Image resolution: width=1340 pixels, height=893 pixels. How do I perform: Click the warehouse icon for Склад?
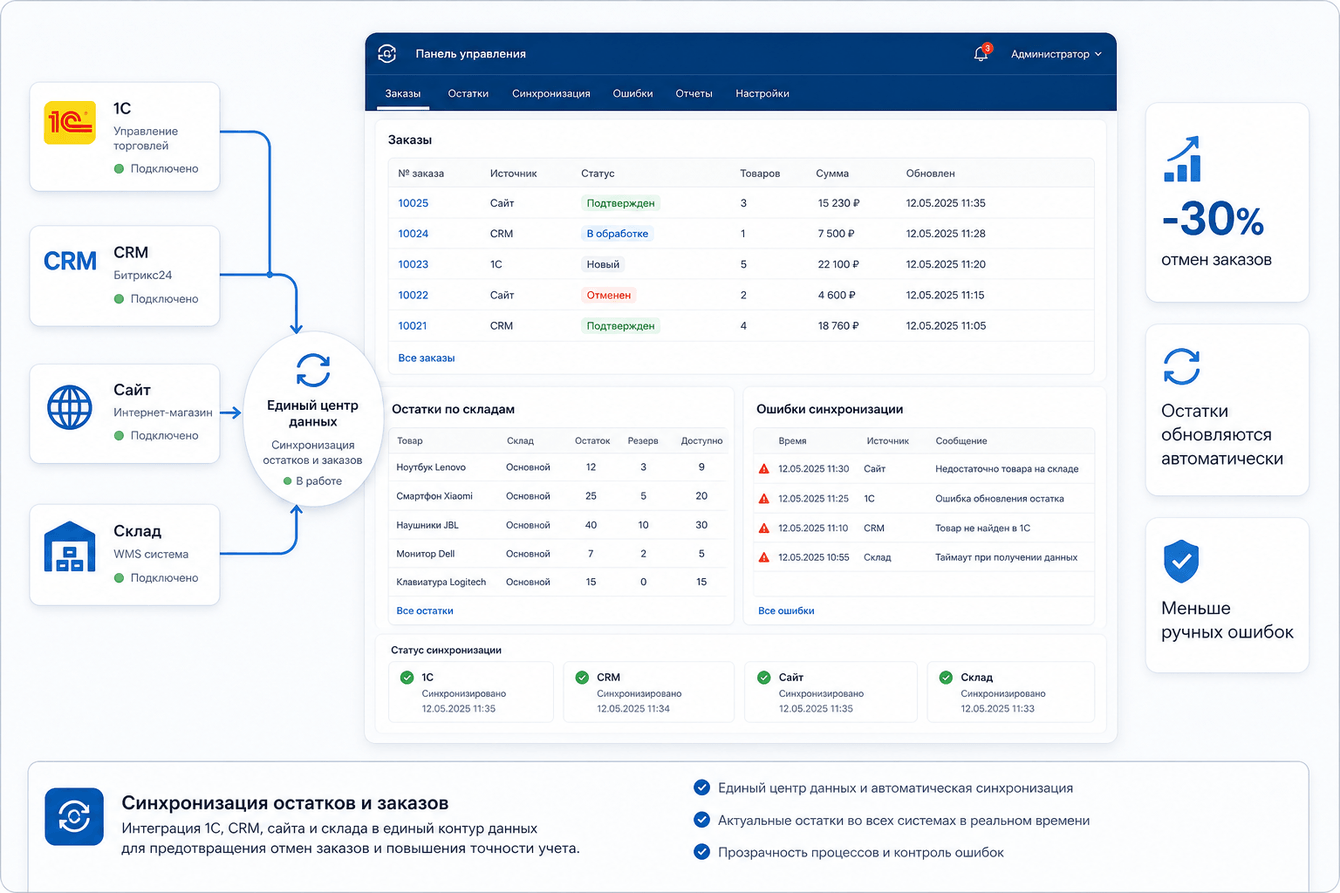pyautogui.click(x=70, y=547)
